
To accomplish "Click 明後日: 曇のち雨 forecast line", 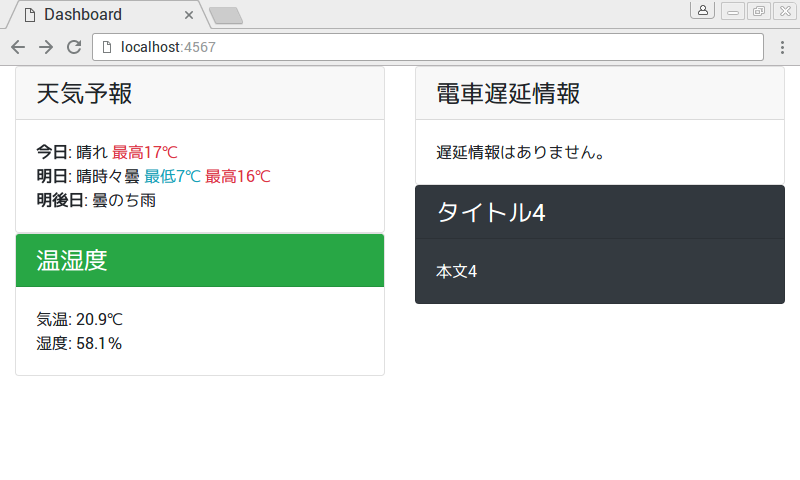I will pos(96,200).
